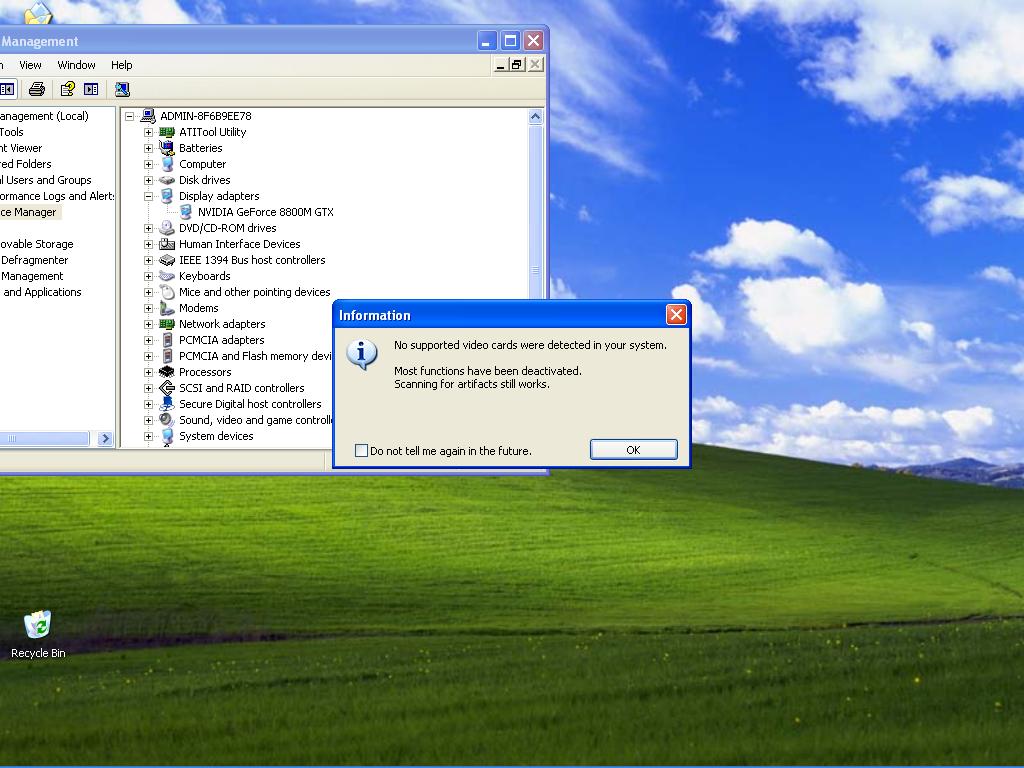Expand the ATITool Utility node
The width and height of the screenshot is (1024, 768).
[x=148, y=132]
